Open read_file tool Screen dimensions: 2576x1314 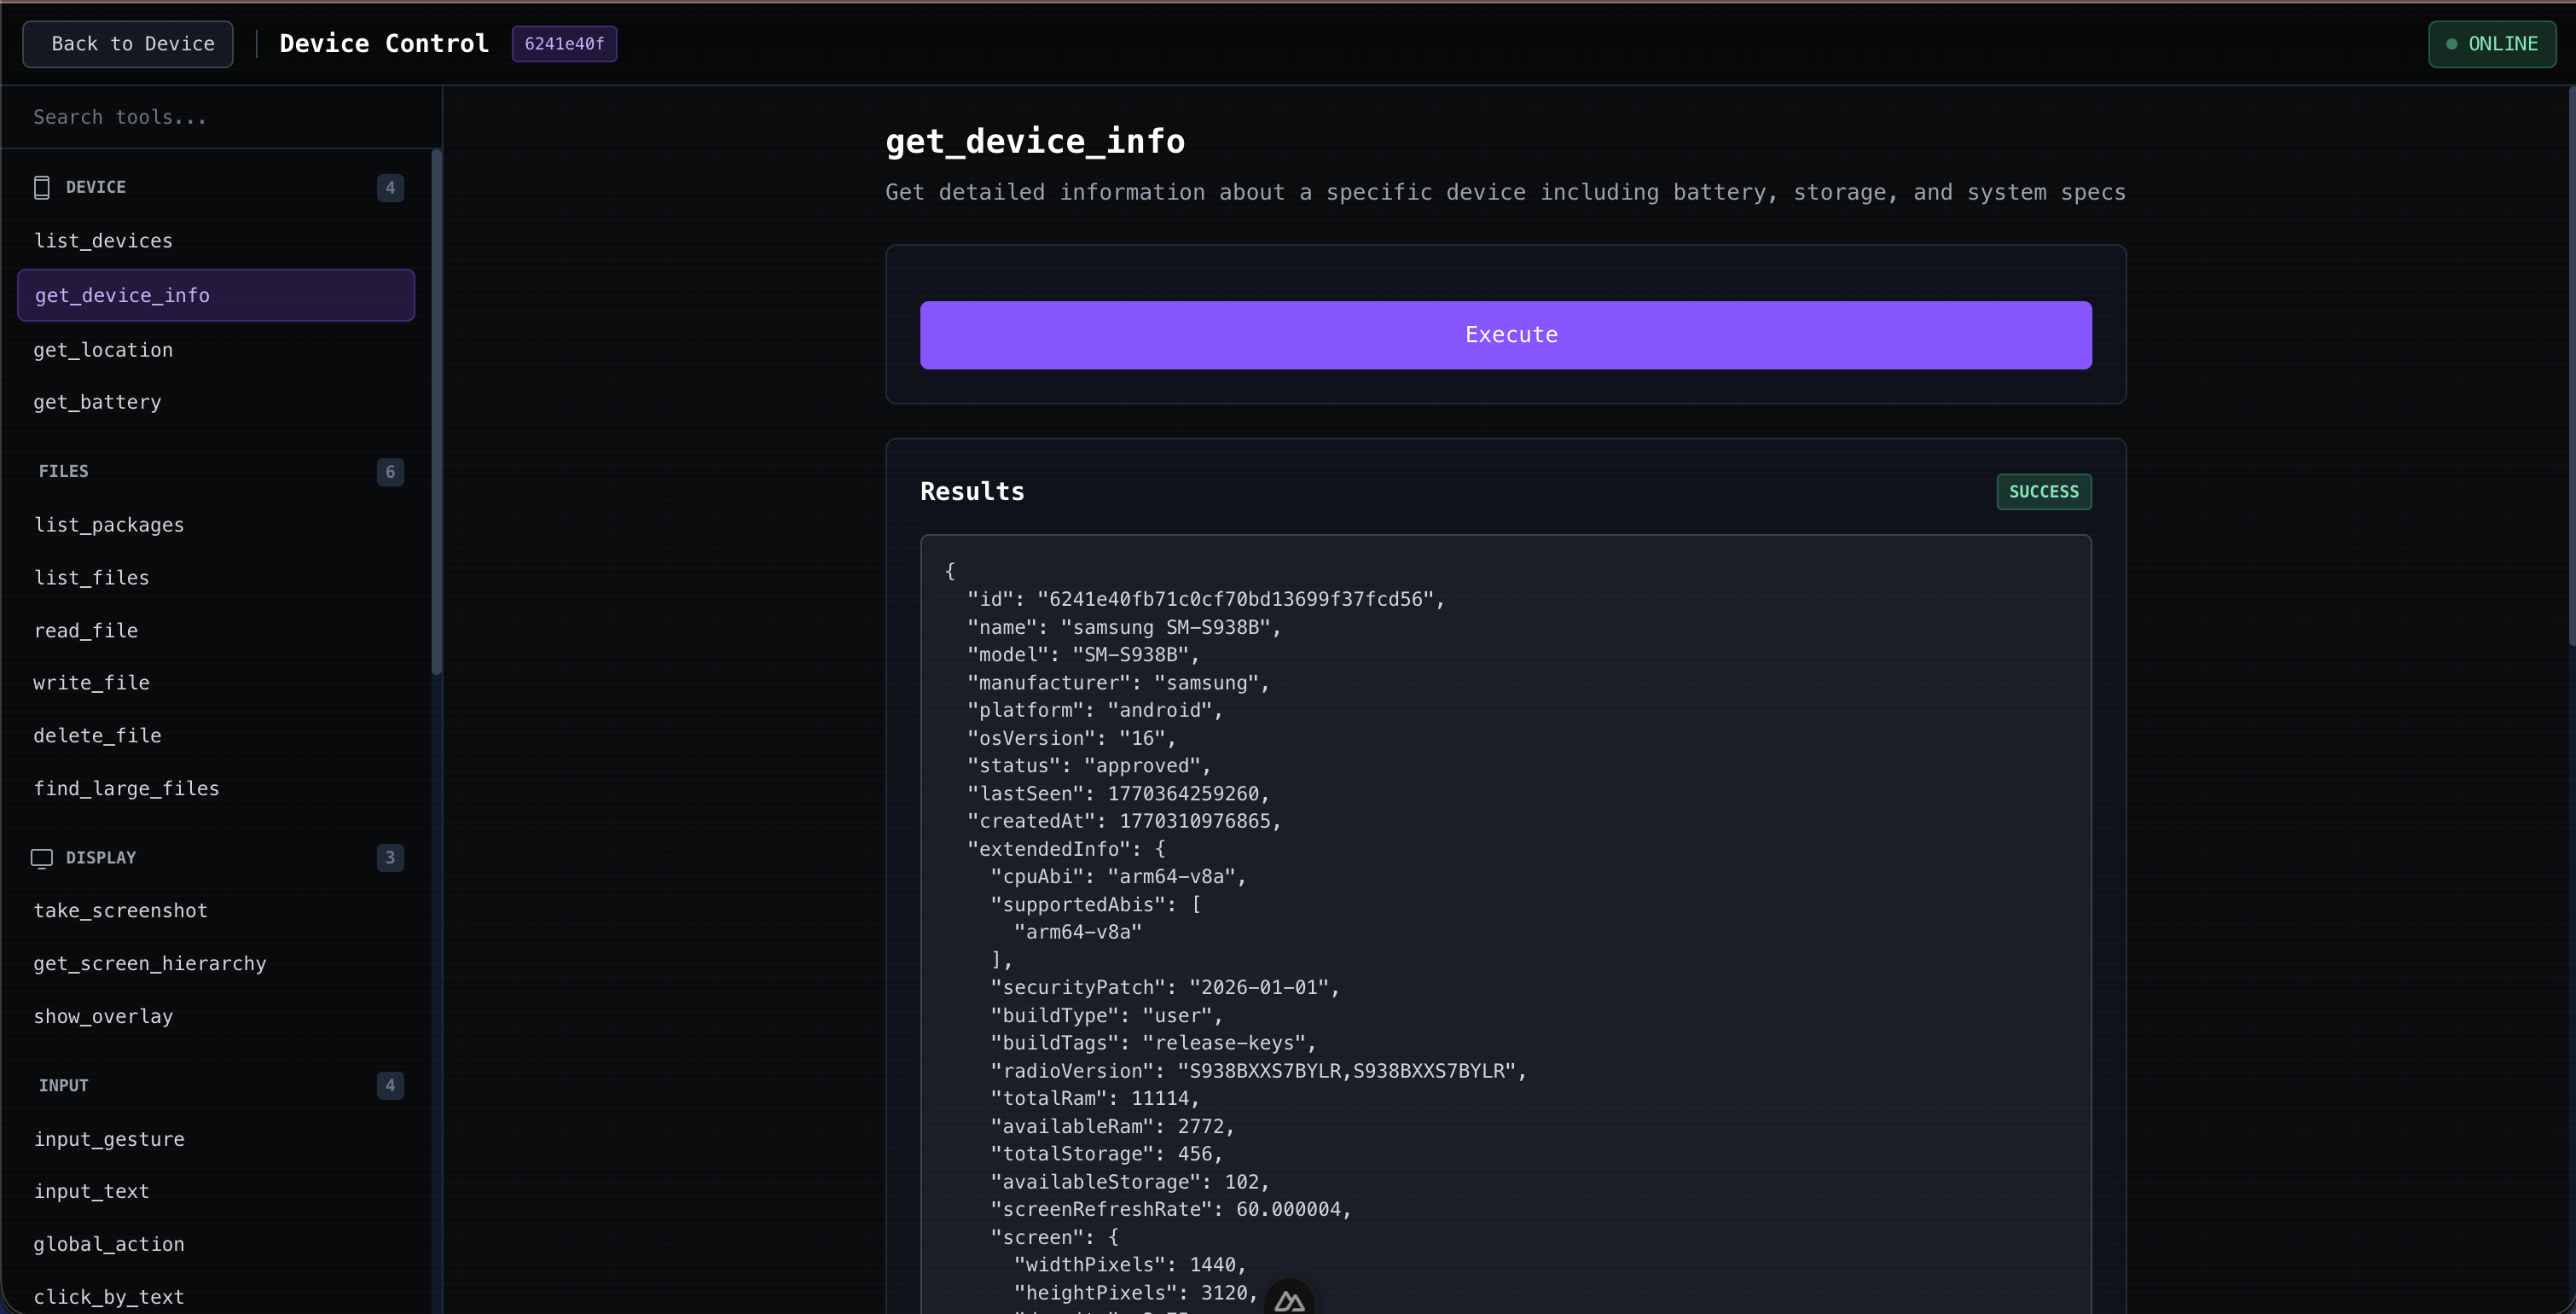coord(216,631)
